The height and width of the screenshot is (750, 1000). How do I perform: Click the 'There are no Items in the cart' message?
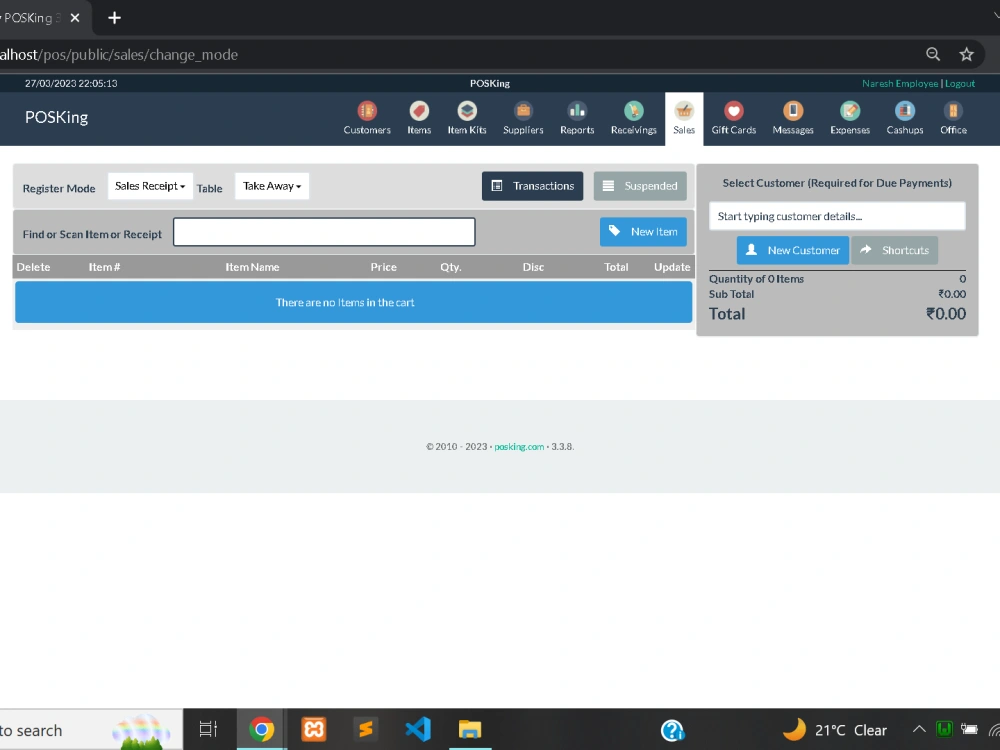pyautogui.click(x=345, y=302)
